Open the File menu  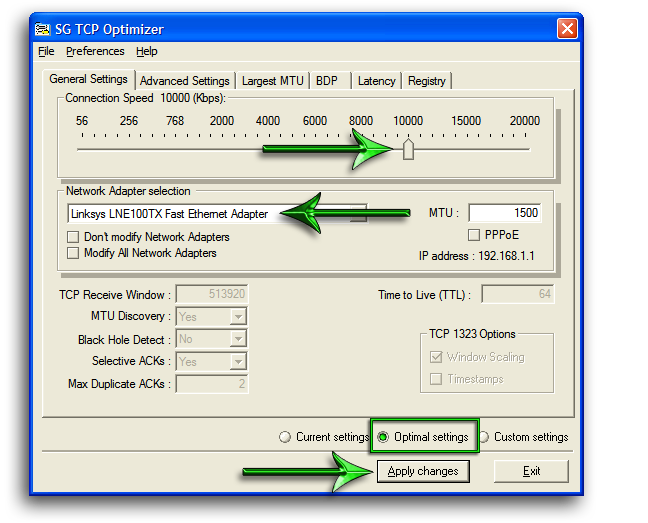point(46,51)
